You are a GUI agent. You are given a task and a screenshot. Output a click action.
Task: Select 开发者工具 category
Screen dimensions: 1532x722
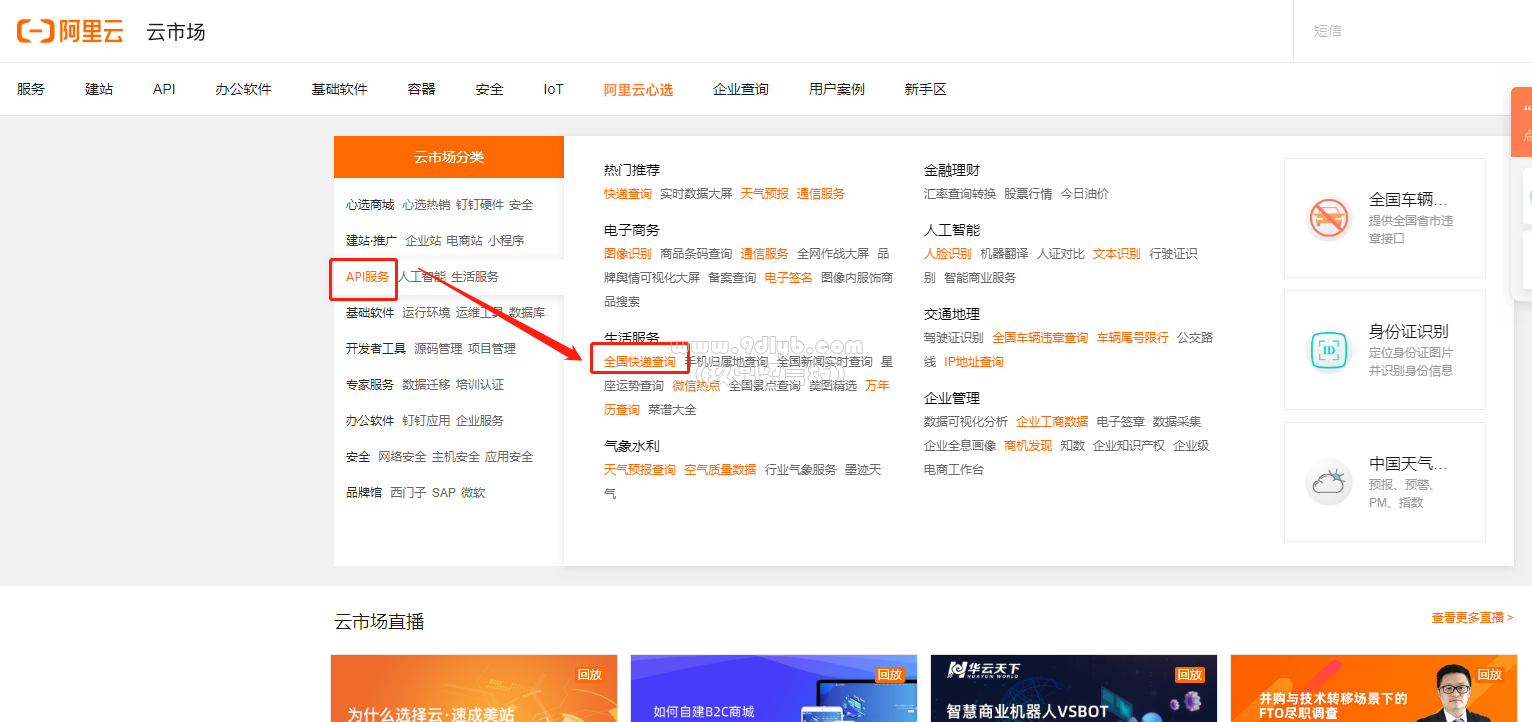click(x=376, y=349)
